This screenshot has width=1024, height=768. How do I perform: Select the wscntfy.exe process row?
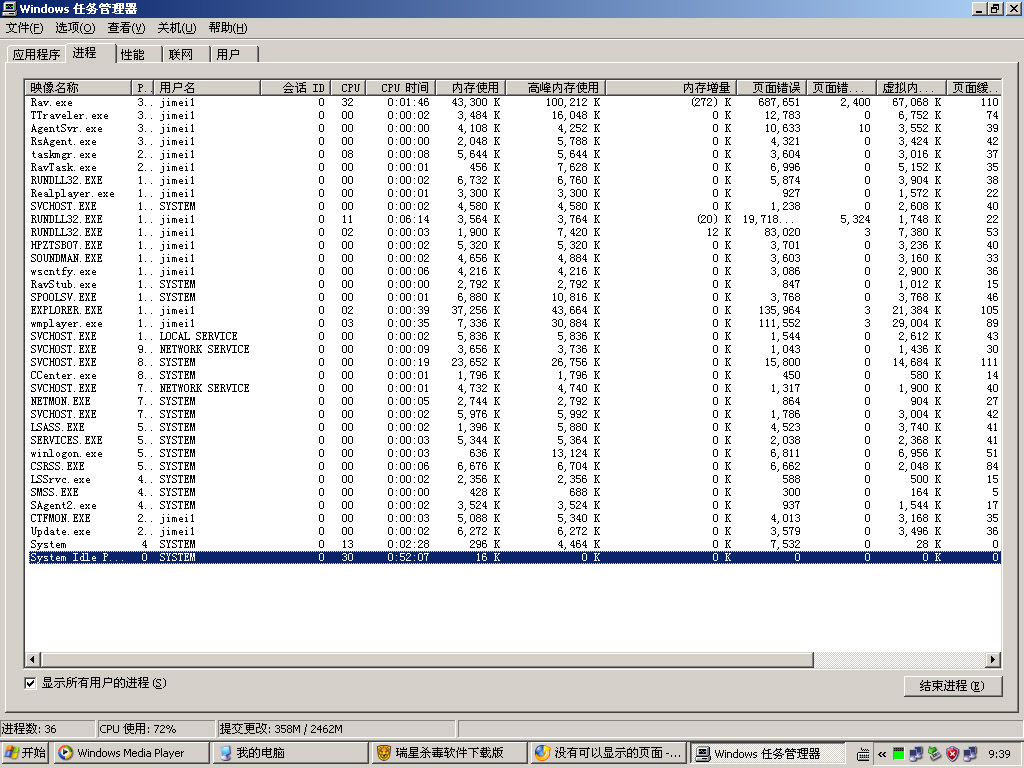tap(515, 272)
